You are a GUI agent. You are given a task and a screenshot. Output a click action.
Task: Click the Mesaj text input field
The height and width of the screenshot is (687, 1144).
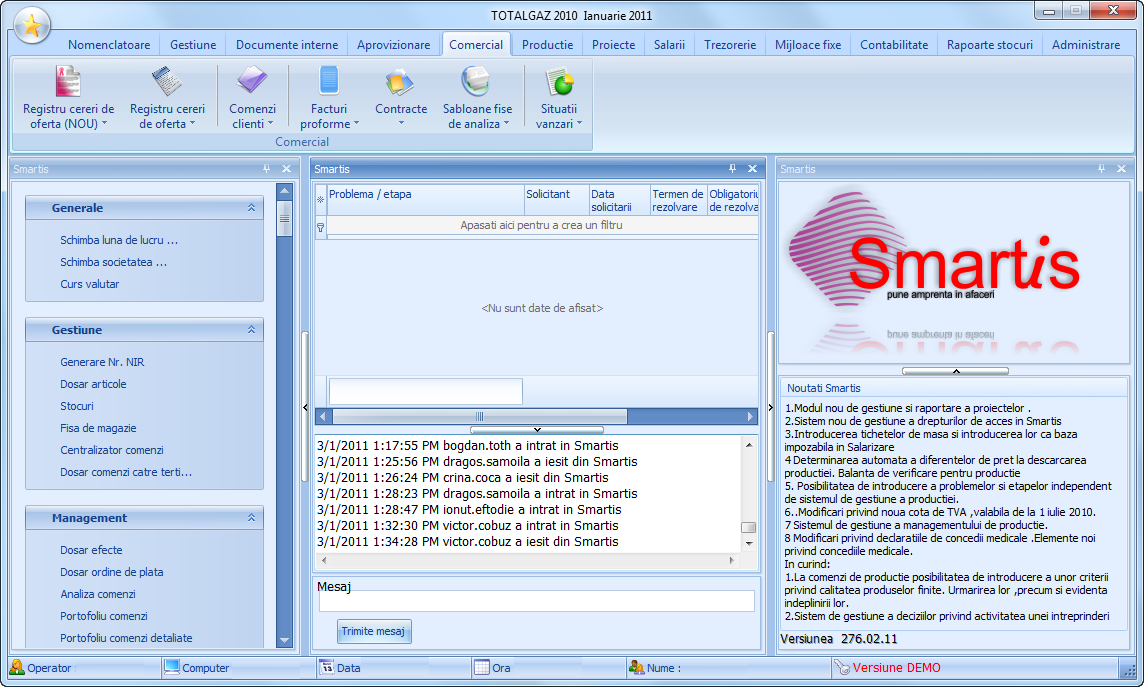(537, 601)
